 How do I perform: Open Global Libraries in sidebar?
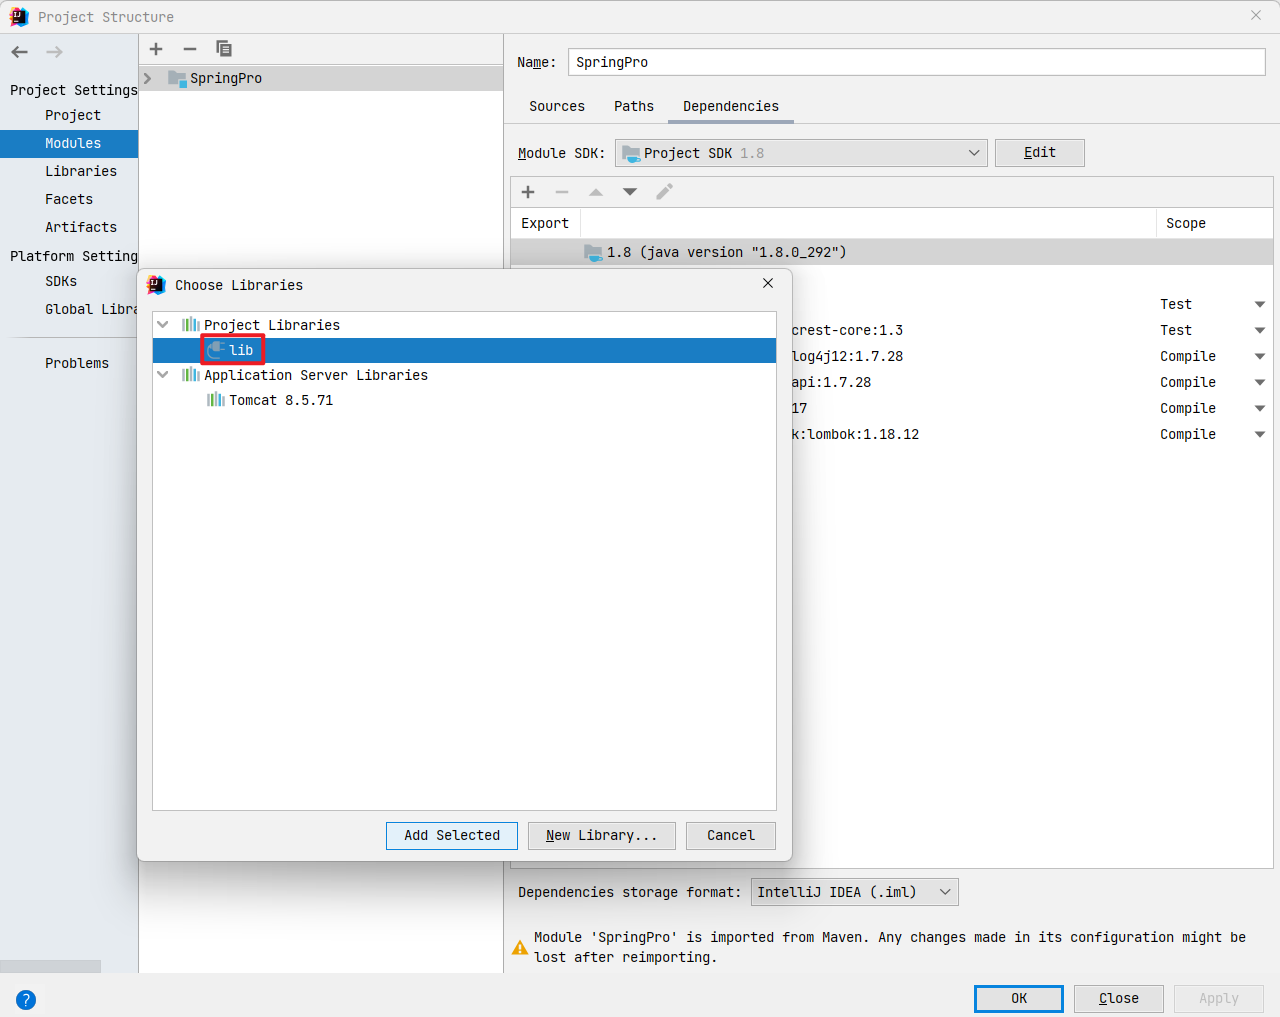coord(91,309)
